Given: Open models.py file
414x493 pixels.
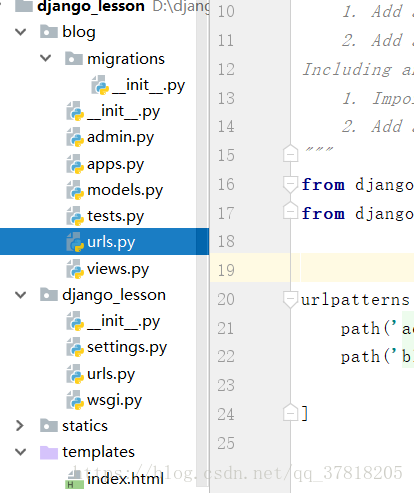Looking at the screenshot, I should (x=125, y=190).
